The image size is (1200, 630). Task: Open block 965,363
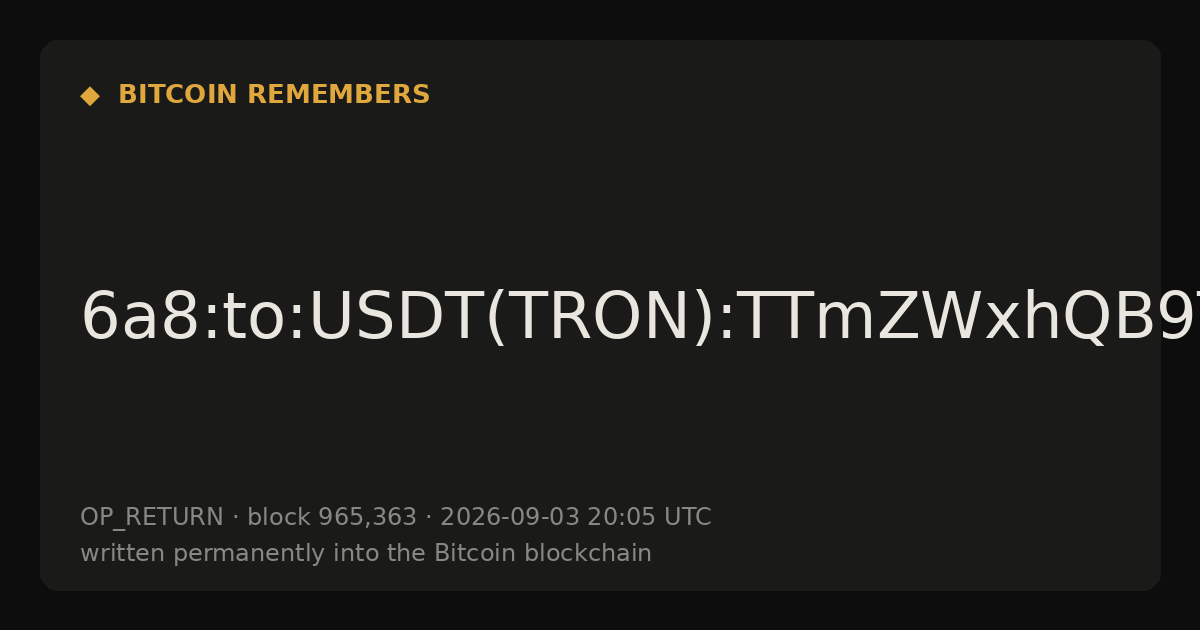click(x=332, y=518)
